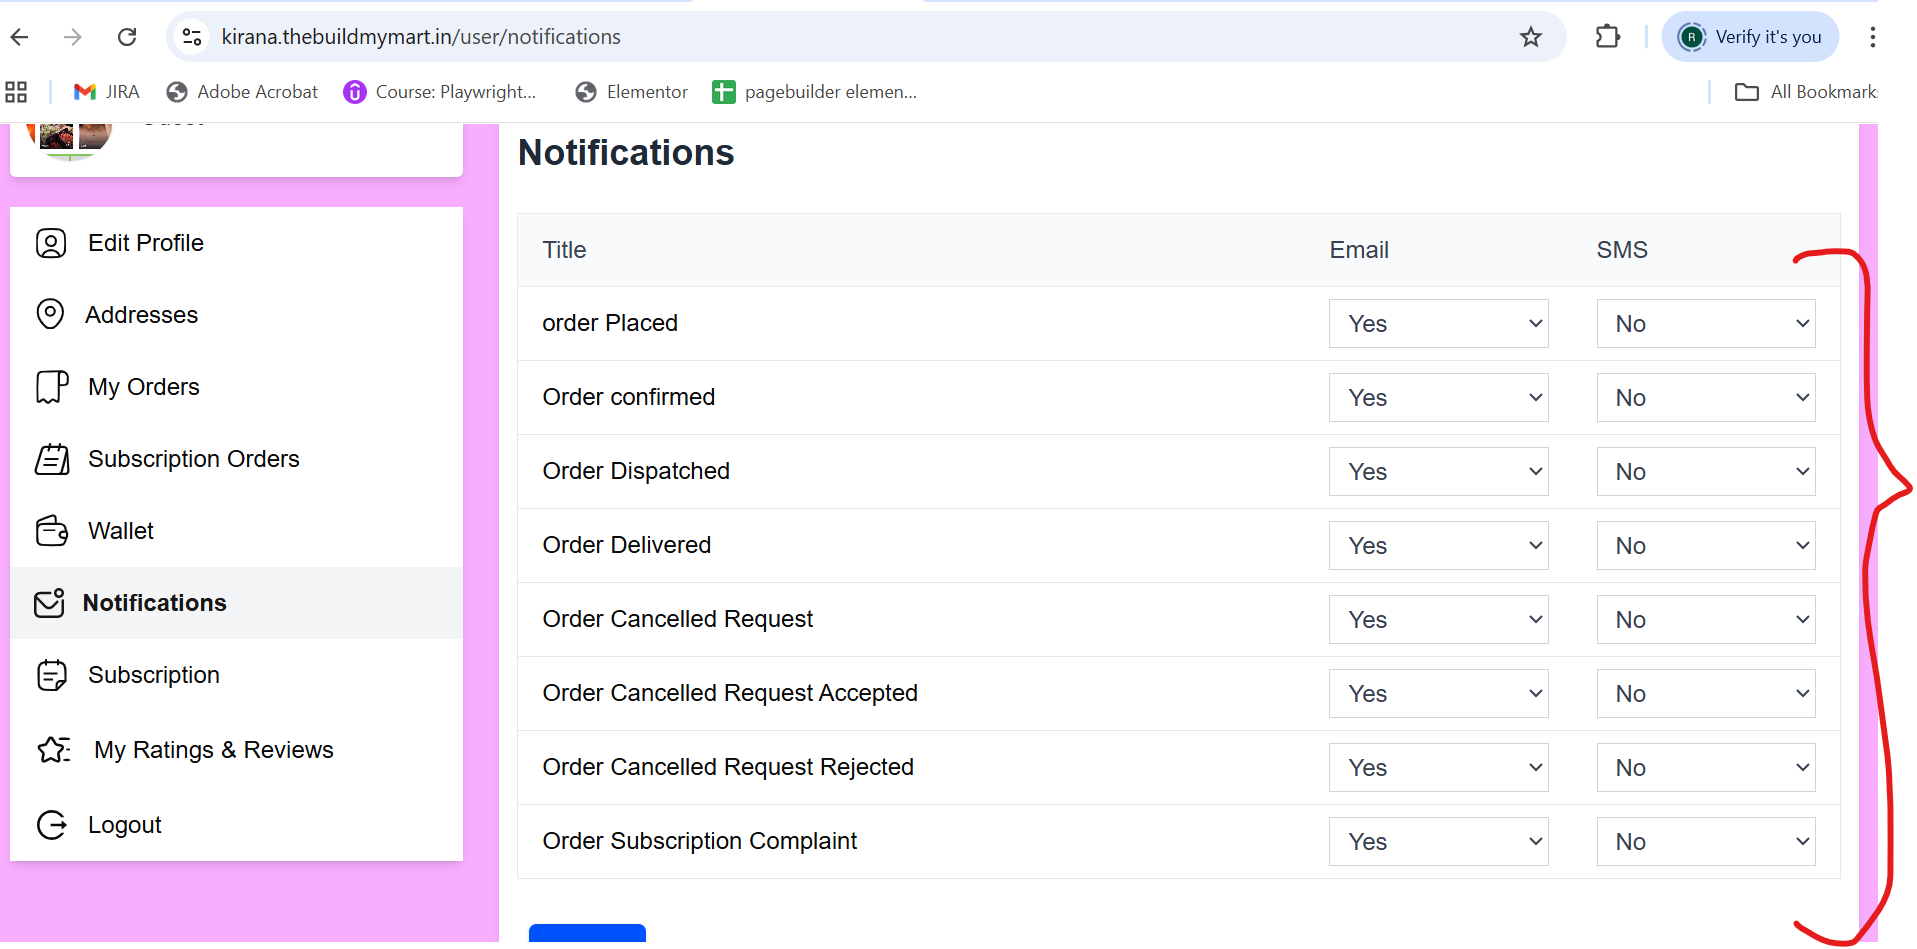Click the Edit Profile user icon
The height and width of the screenshot is (949, 1917).
[51, 243]
